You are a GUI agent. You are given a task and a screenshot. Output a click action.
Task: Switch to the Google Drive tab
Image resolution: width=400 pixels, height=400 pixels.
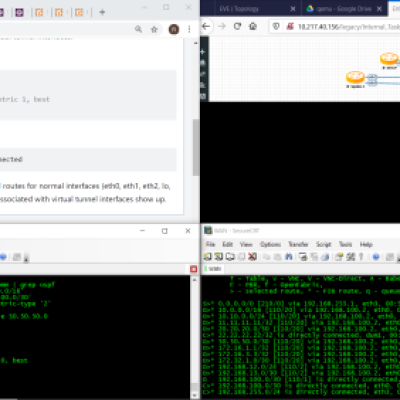pos(343,9)
